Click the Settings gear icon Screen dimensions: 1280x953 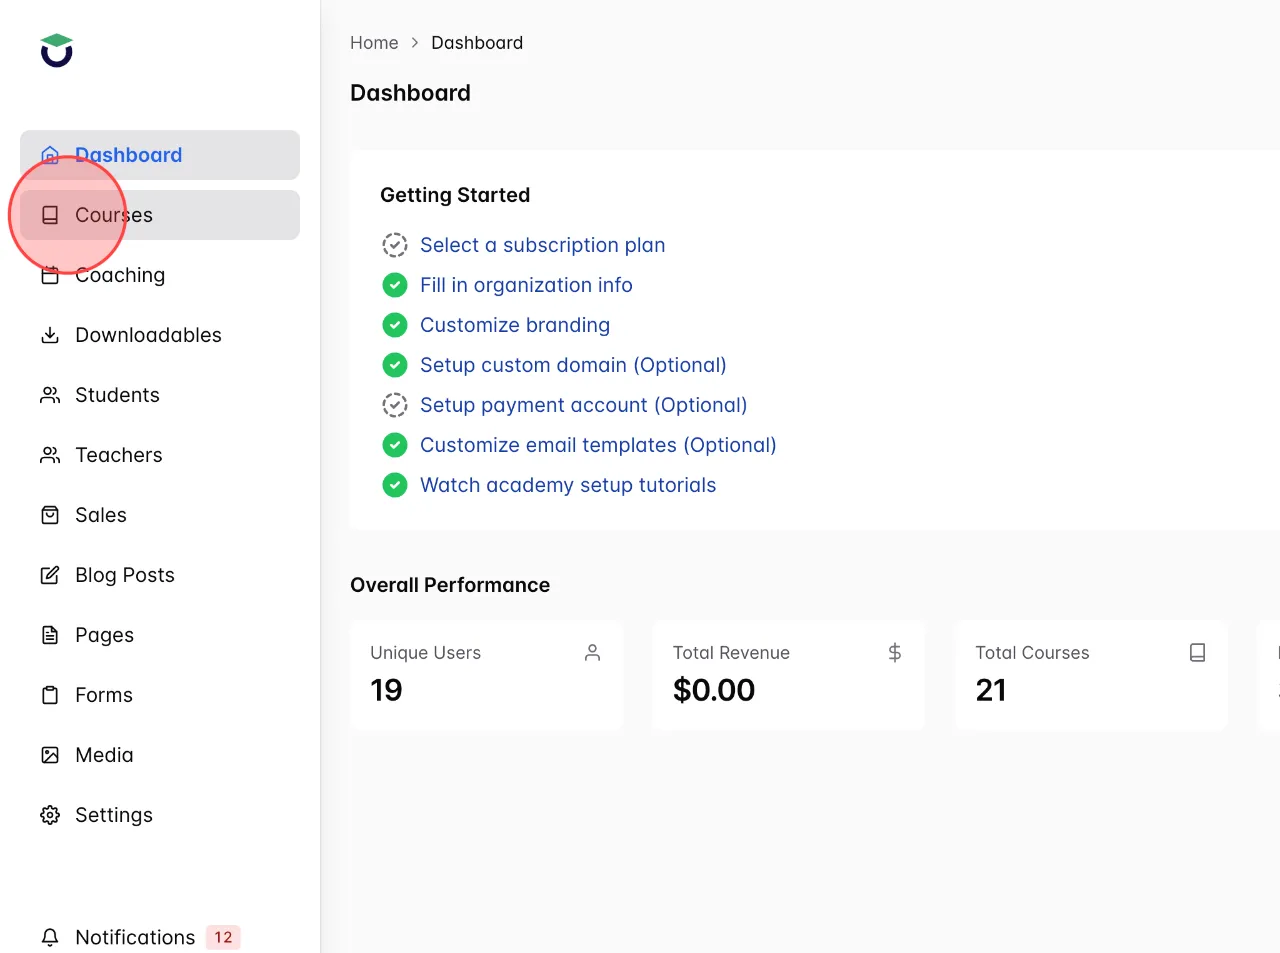click(x=50, y=815)
